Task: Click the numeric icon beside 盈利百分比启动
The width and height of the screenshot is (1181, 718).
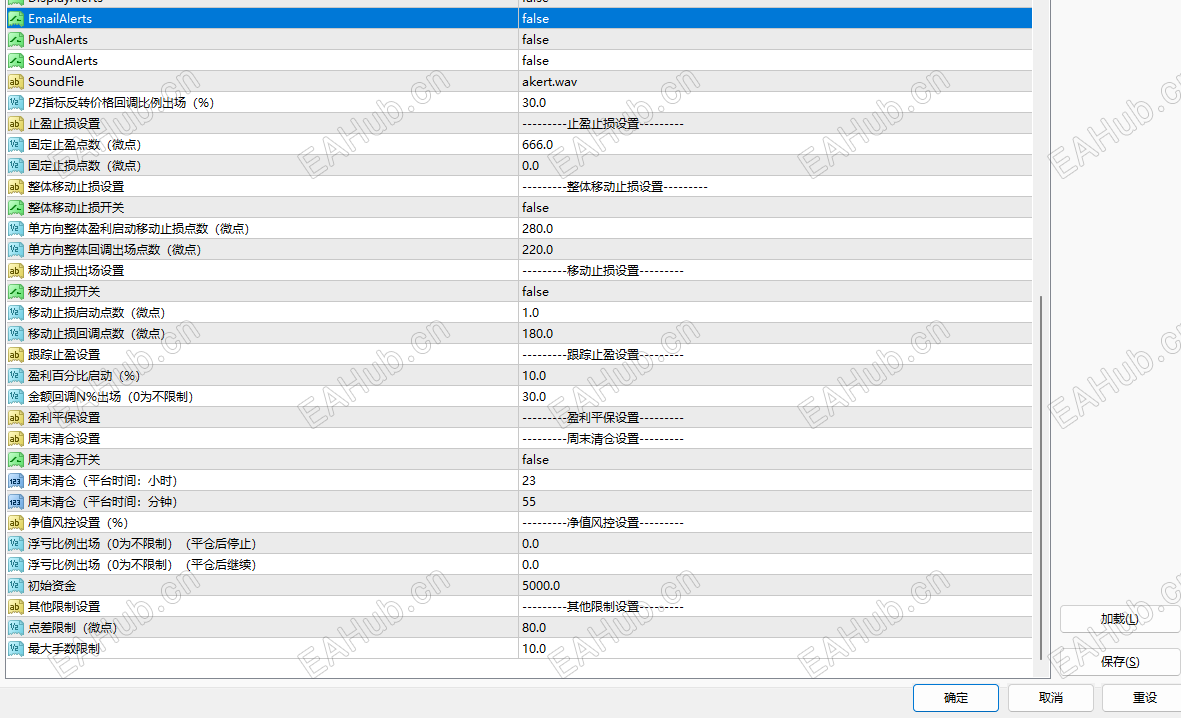Action: click(x=15, y=375)
